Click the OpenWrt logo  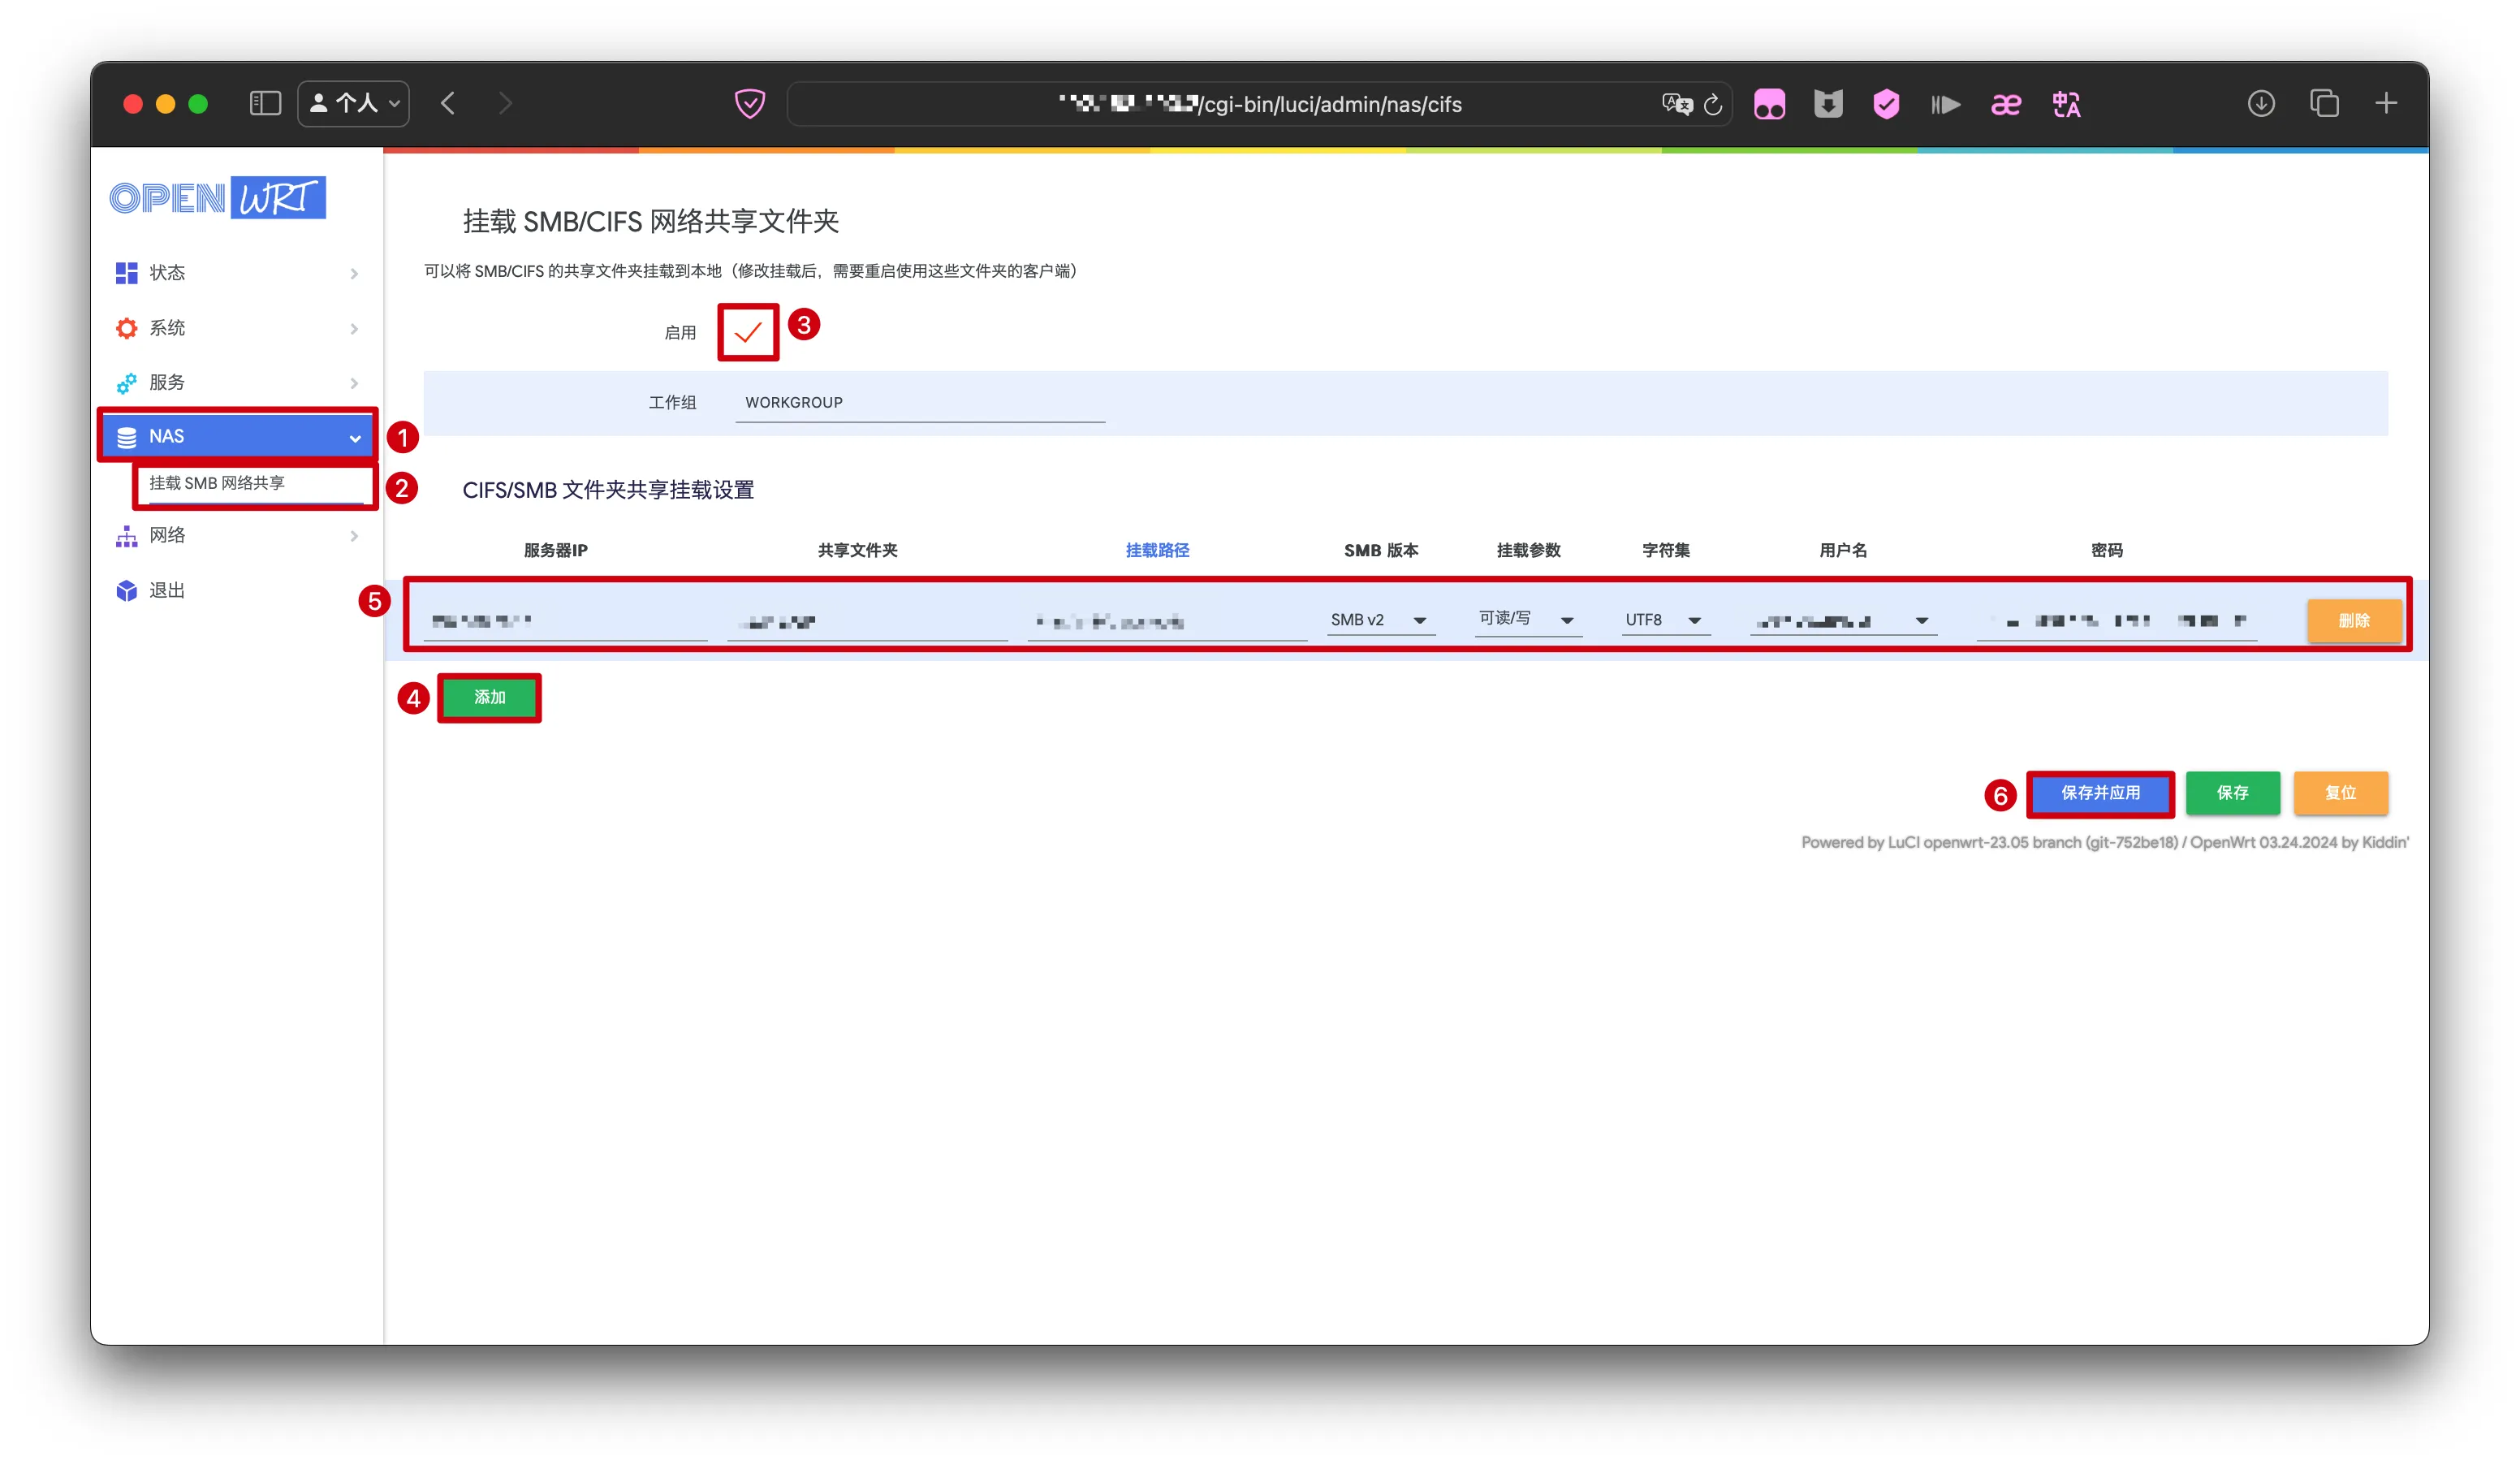217,197
